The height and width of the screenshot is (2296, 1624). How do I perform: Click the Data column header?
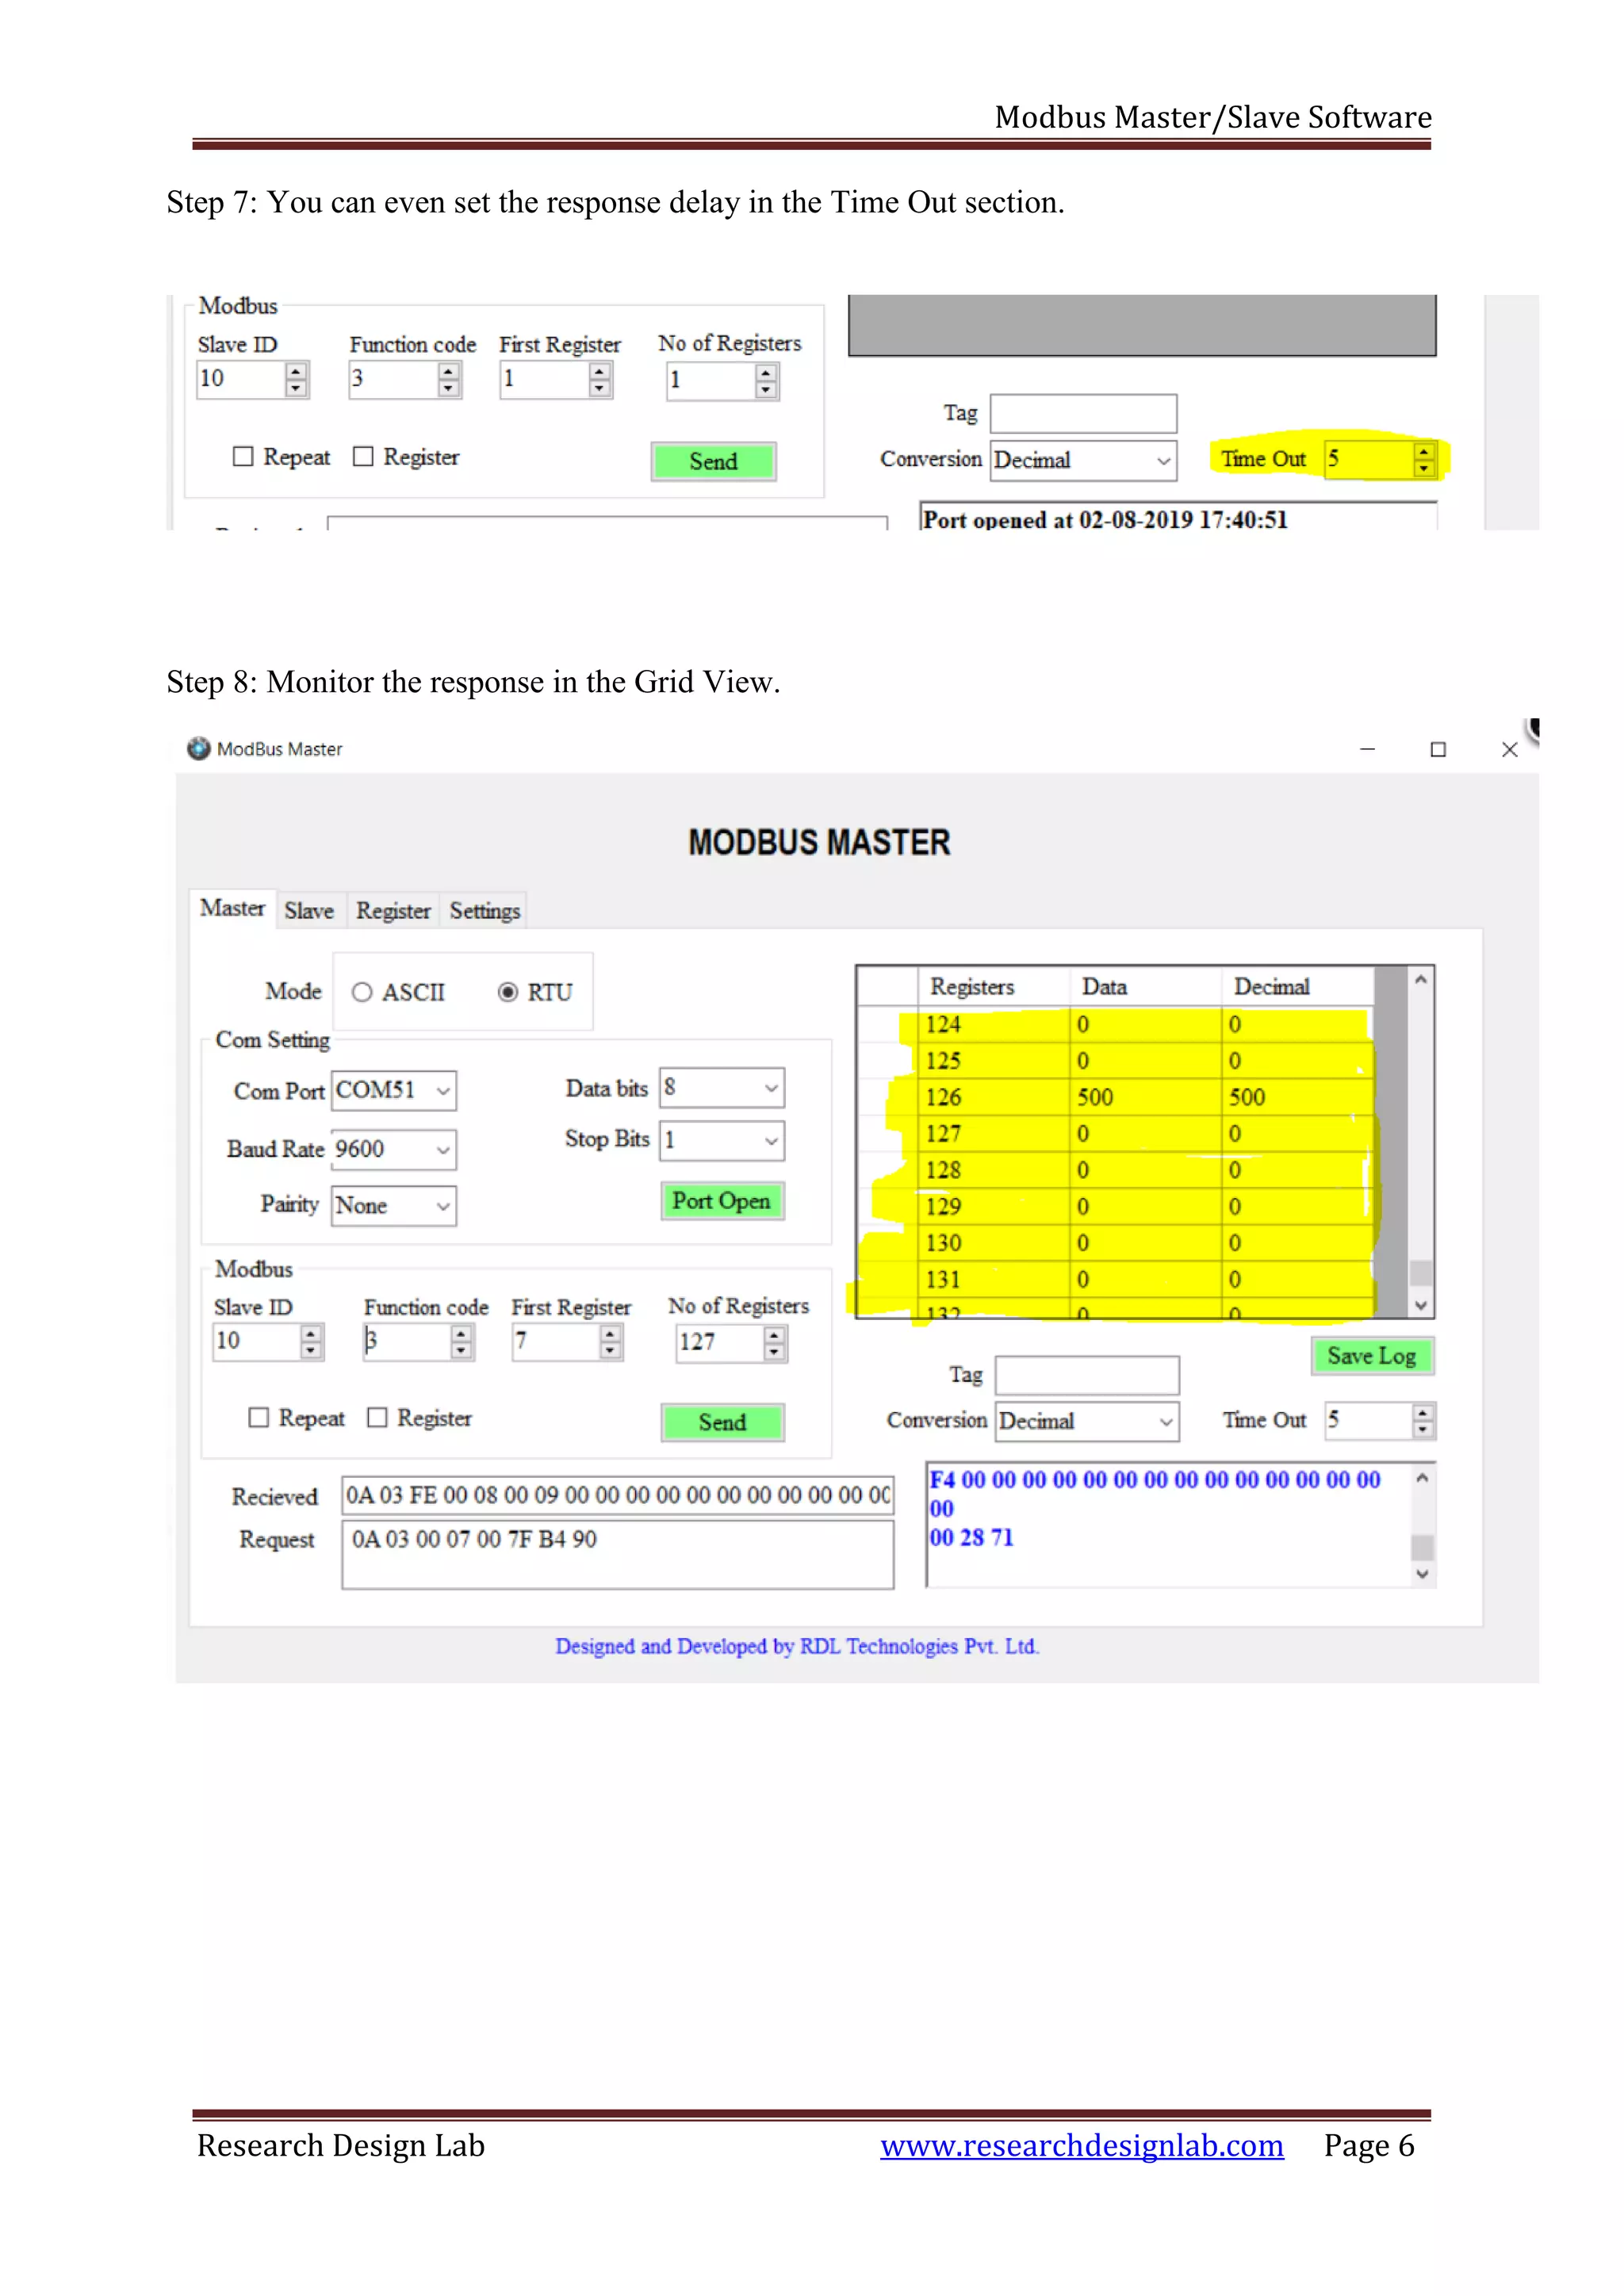(1145, 987)
